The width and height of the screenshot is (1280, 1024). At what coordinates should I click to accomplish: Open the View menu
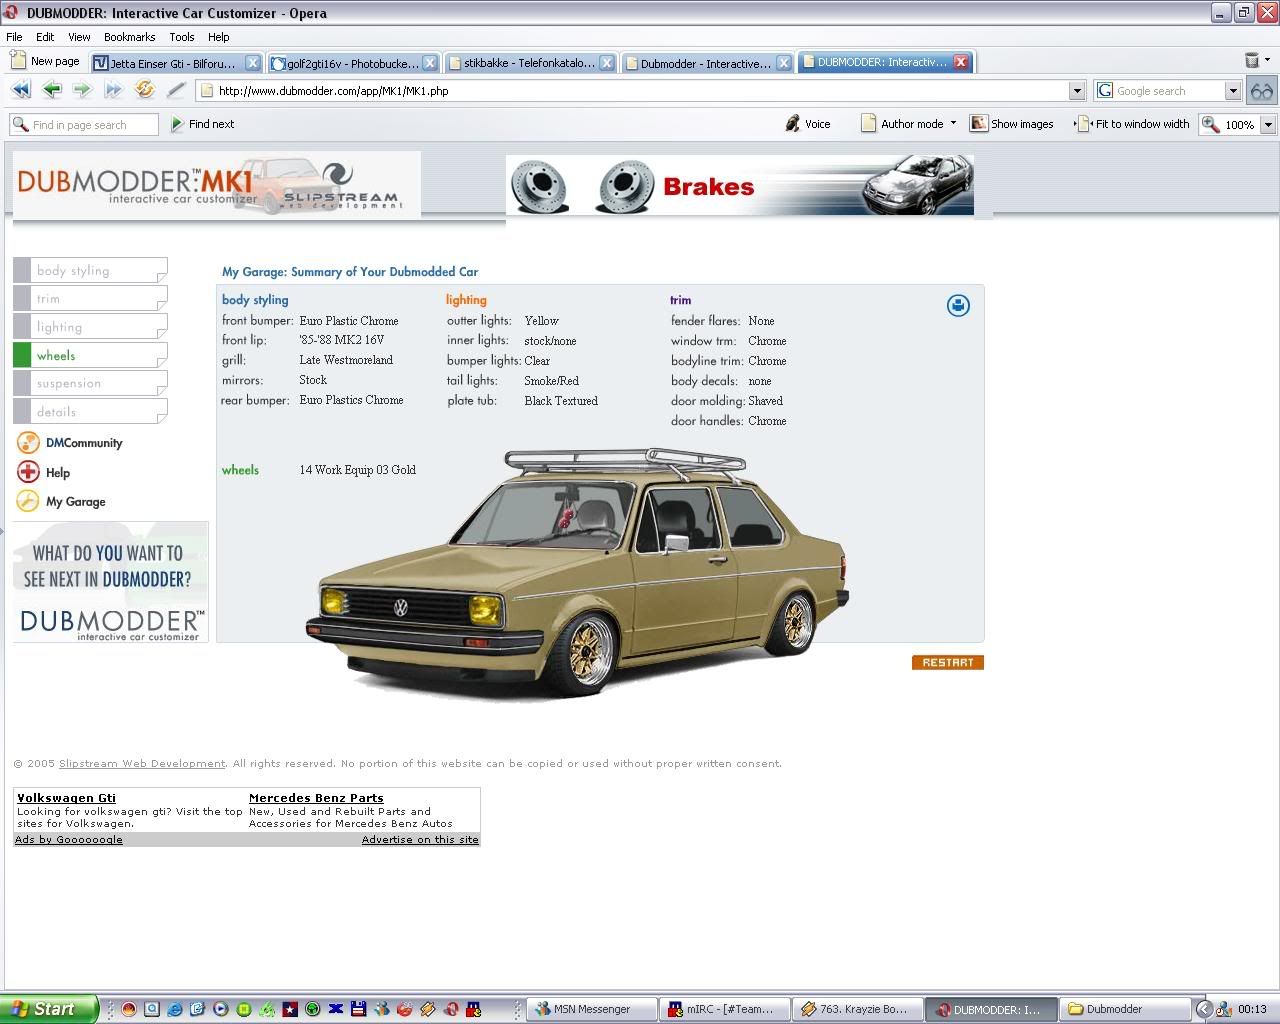(x=79, y=37)
